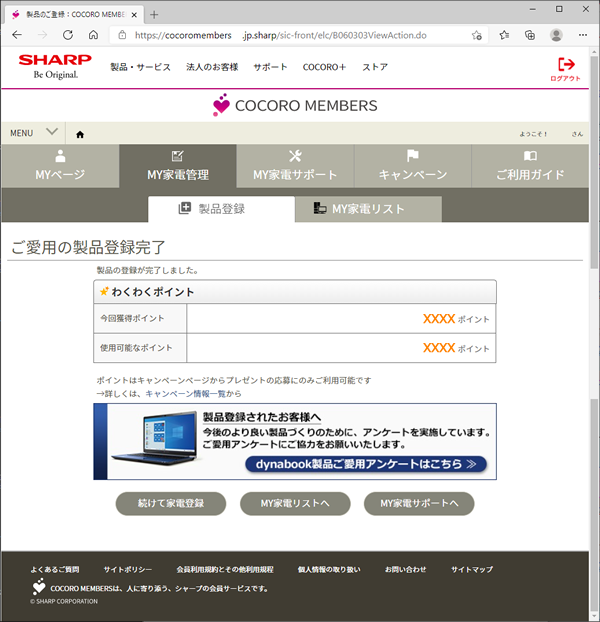Click the COCORO MEMBERS heart logo
Viewport: 600px width, 622px height.
pyautogui.click(x=221, y=105)
